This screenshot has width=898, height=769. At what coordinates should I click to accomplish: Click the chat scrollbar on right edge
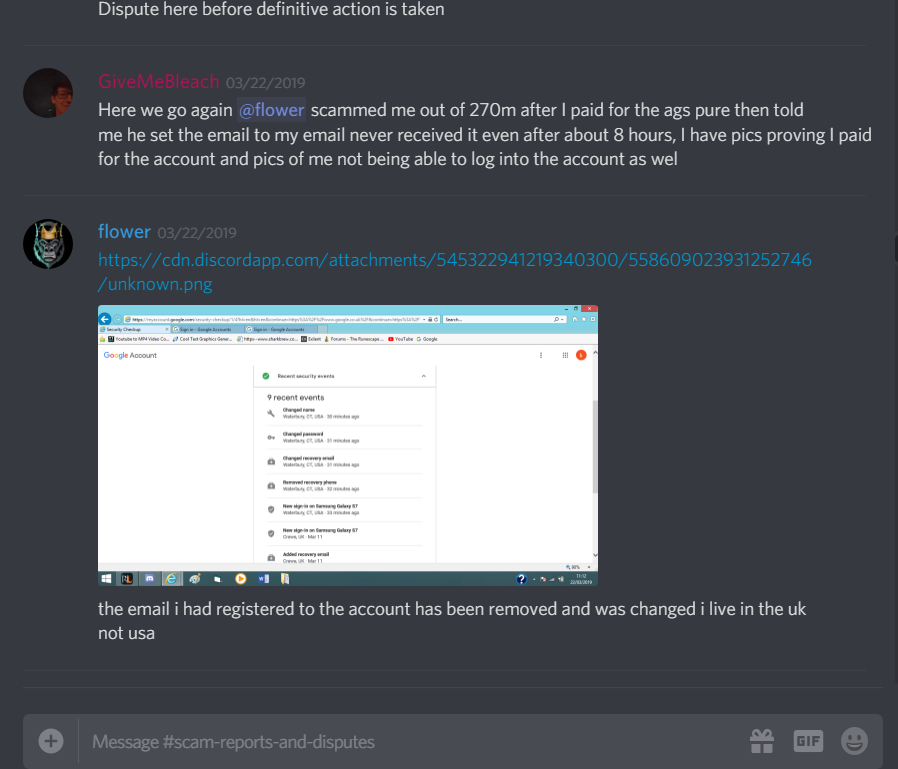point(894,247)
